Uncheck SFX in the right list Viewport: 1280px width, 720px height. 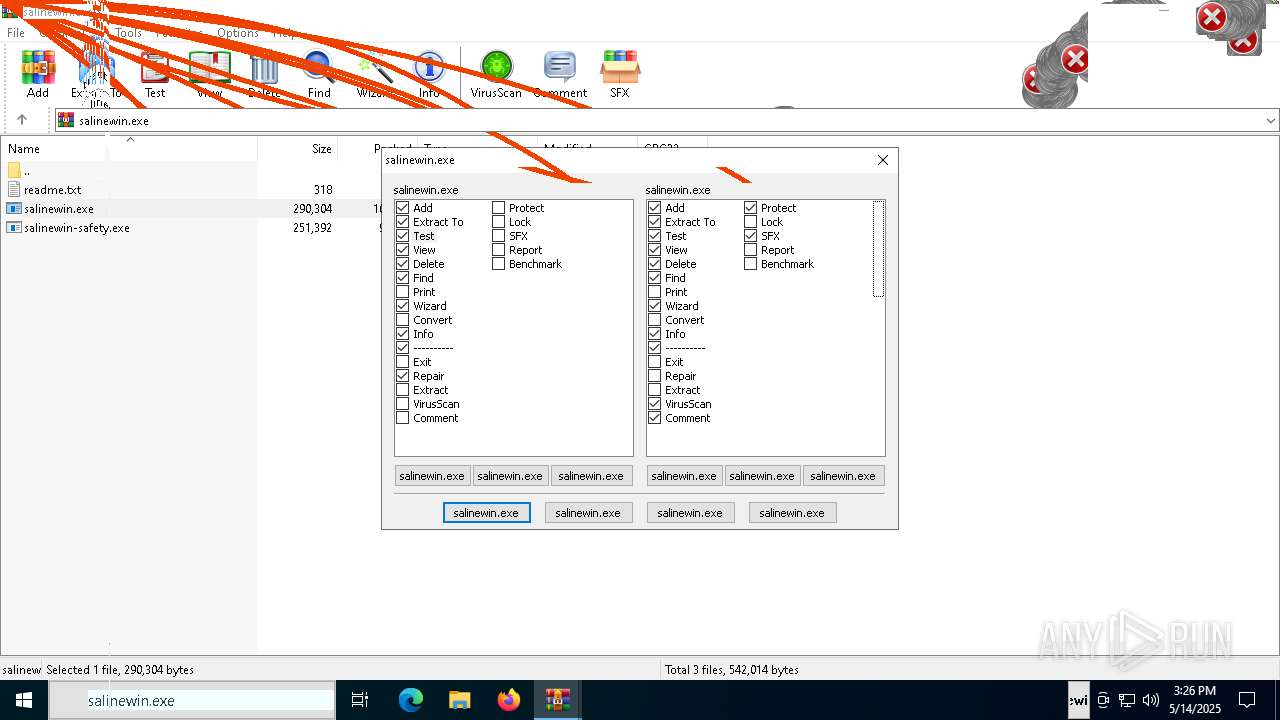click(x=751, y=236)
